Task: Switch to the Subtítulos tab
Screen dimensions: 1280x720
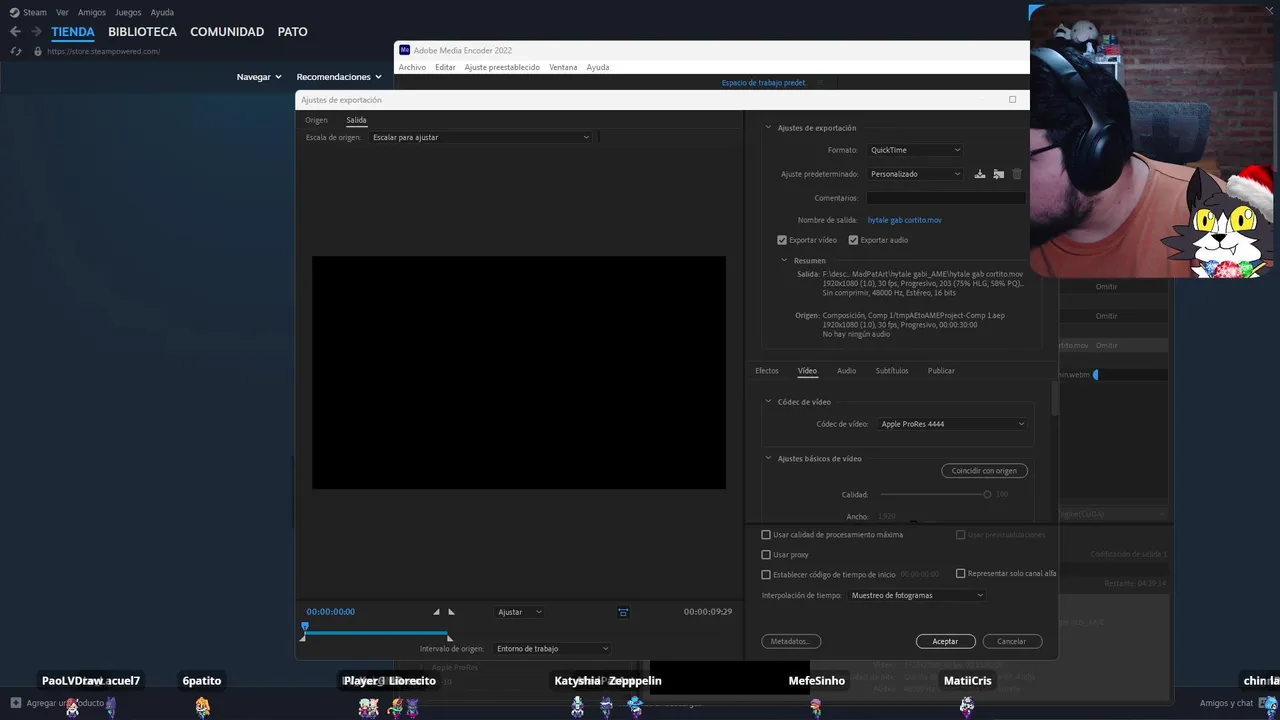Action: [x=892, y=371]
